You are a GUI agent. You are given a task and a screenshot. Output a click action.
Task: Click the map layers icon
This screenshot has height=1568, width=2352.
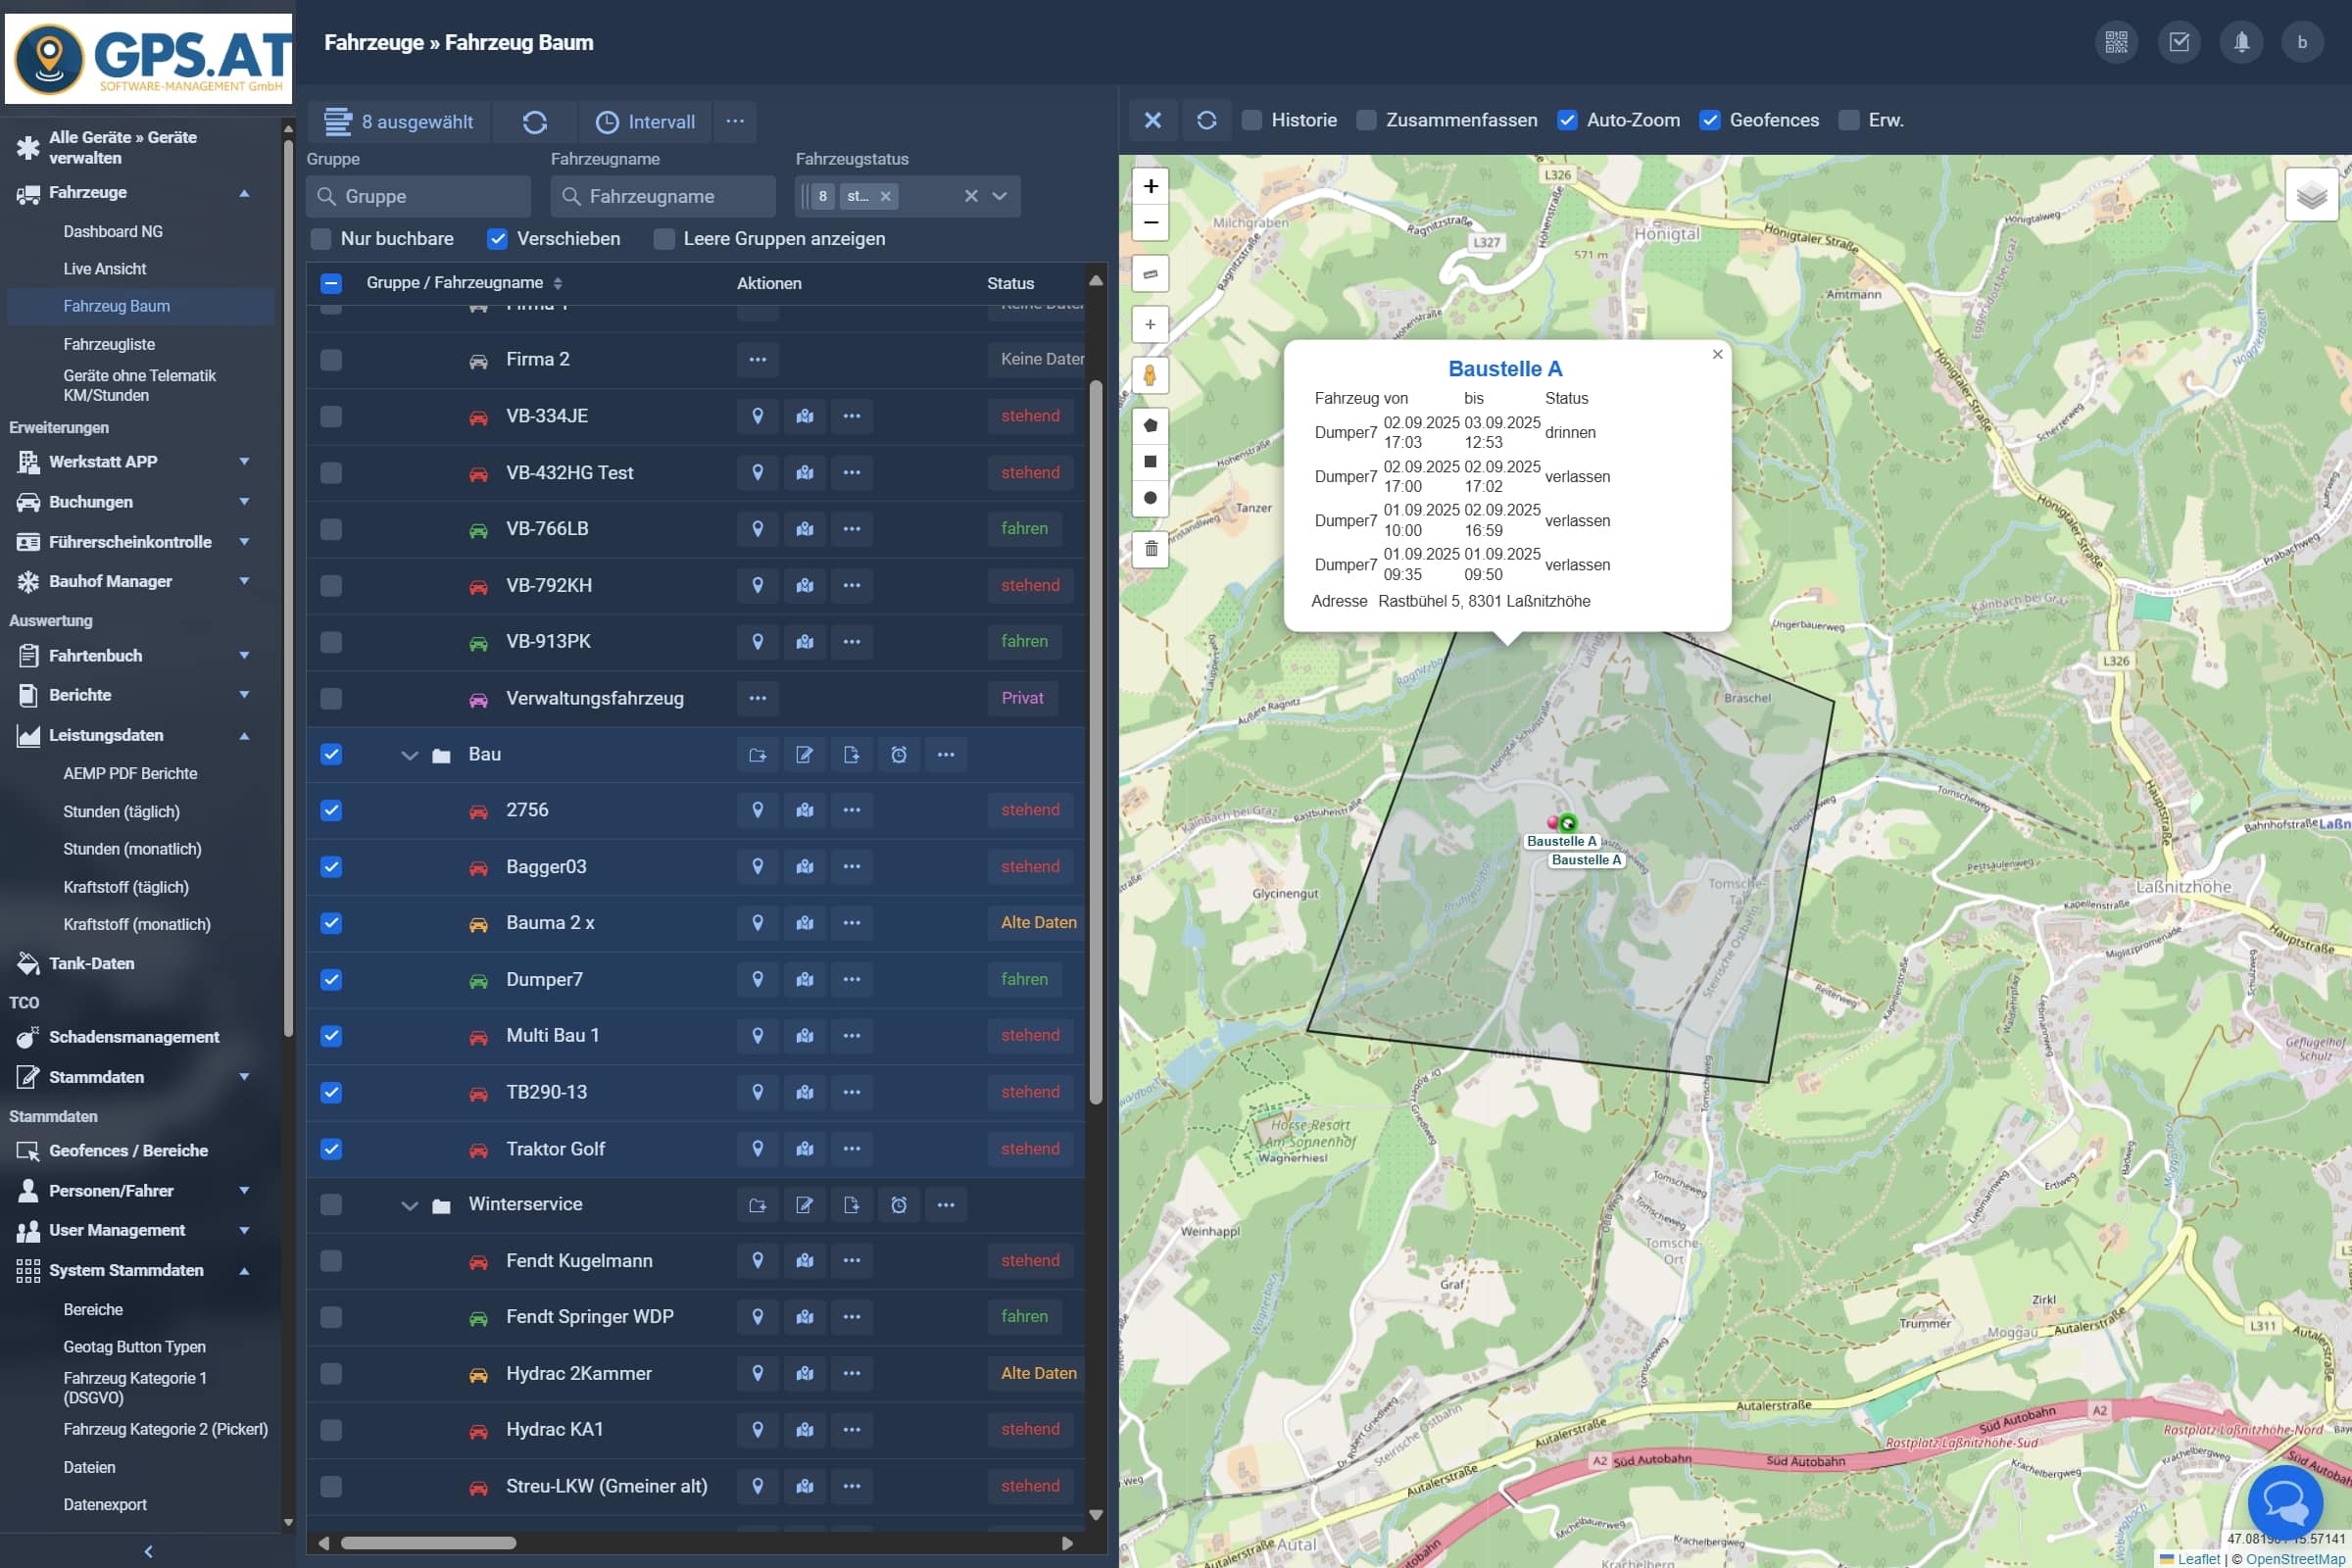[2311, 195]
